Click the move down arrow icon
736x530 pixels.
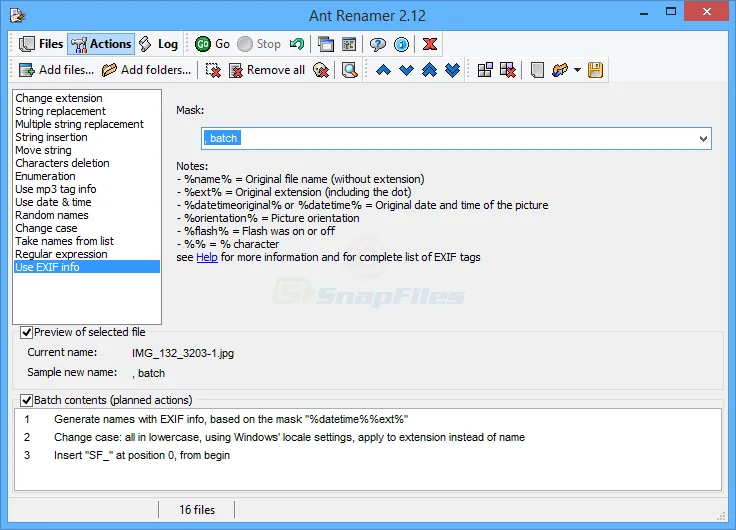406,70
